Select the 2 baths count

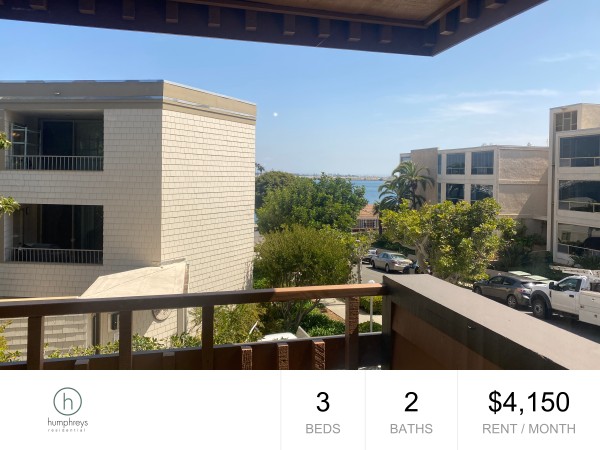411,402
